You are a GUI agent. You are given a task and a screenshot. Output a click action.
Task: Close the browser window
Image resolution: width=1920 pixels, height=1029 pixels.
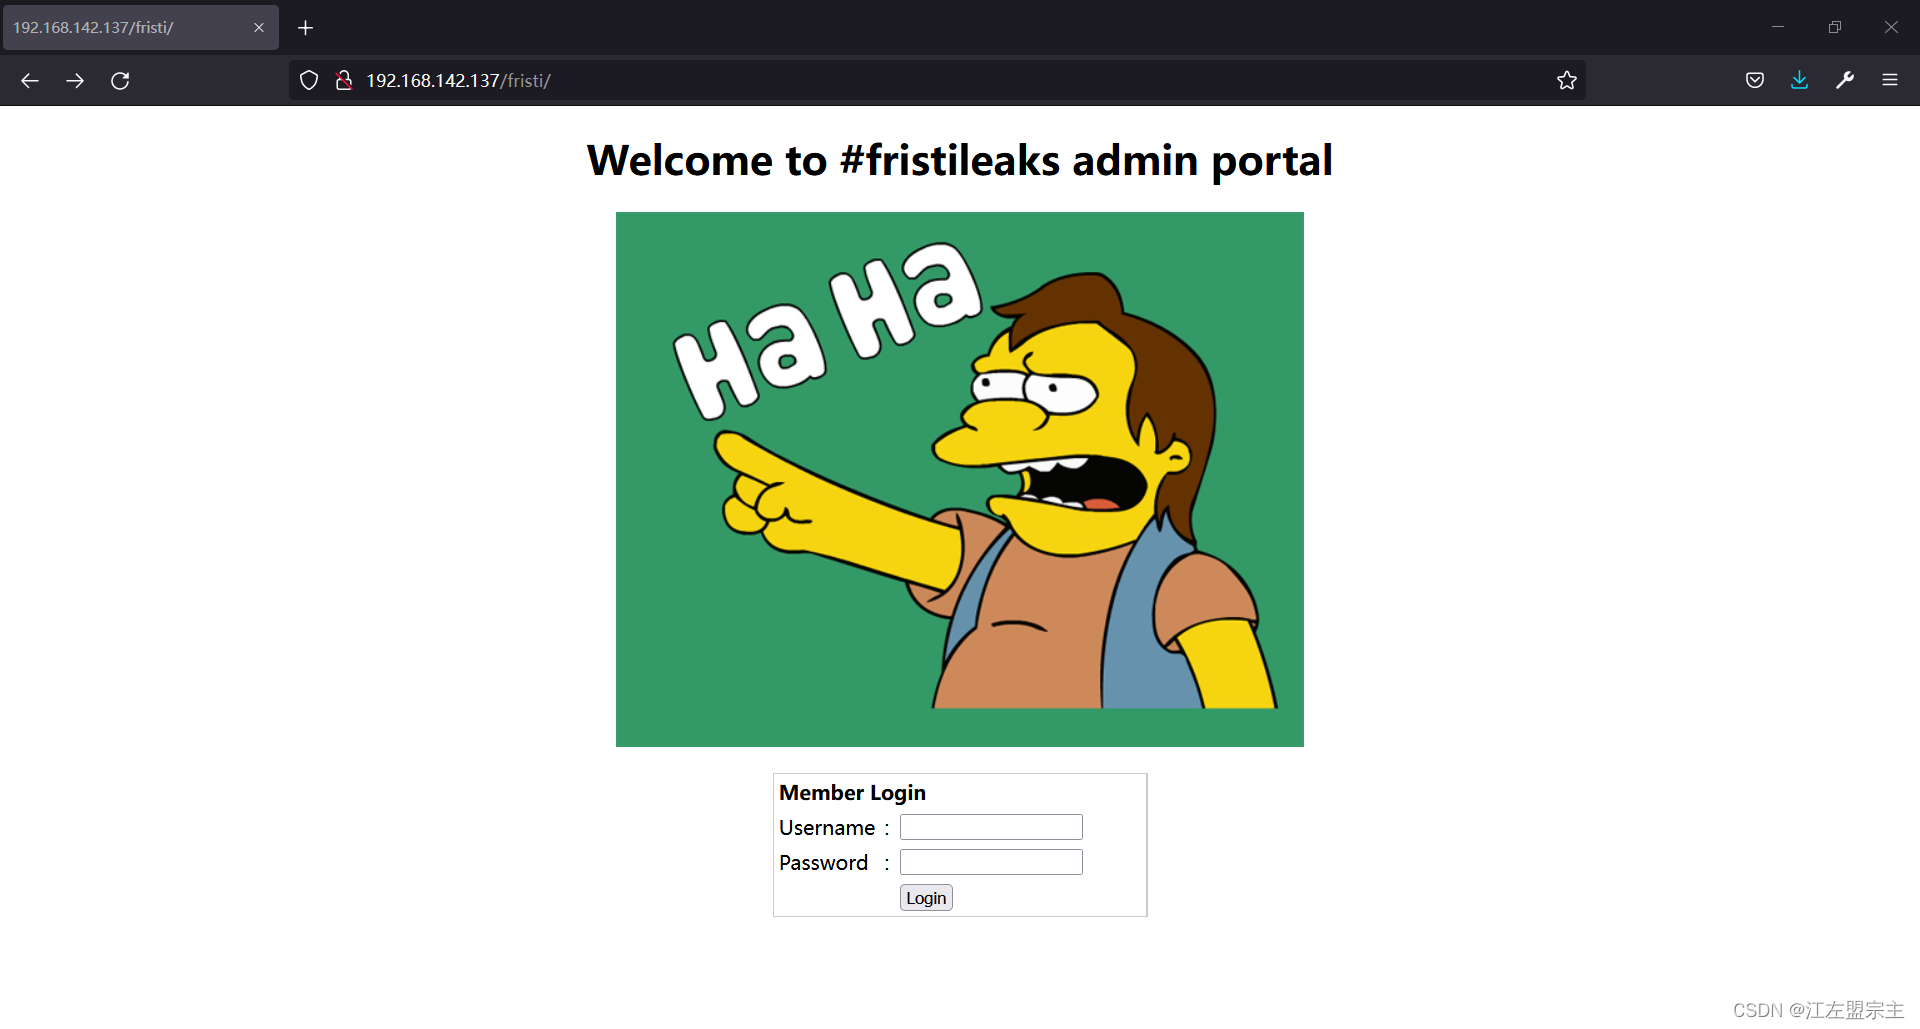[1891, 27]
